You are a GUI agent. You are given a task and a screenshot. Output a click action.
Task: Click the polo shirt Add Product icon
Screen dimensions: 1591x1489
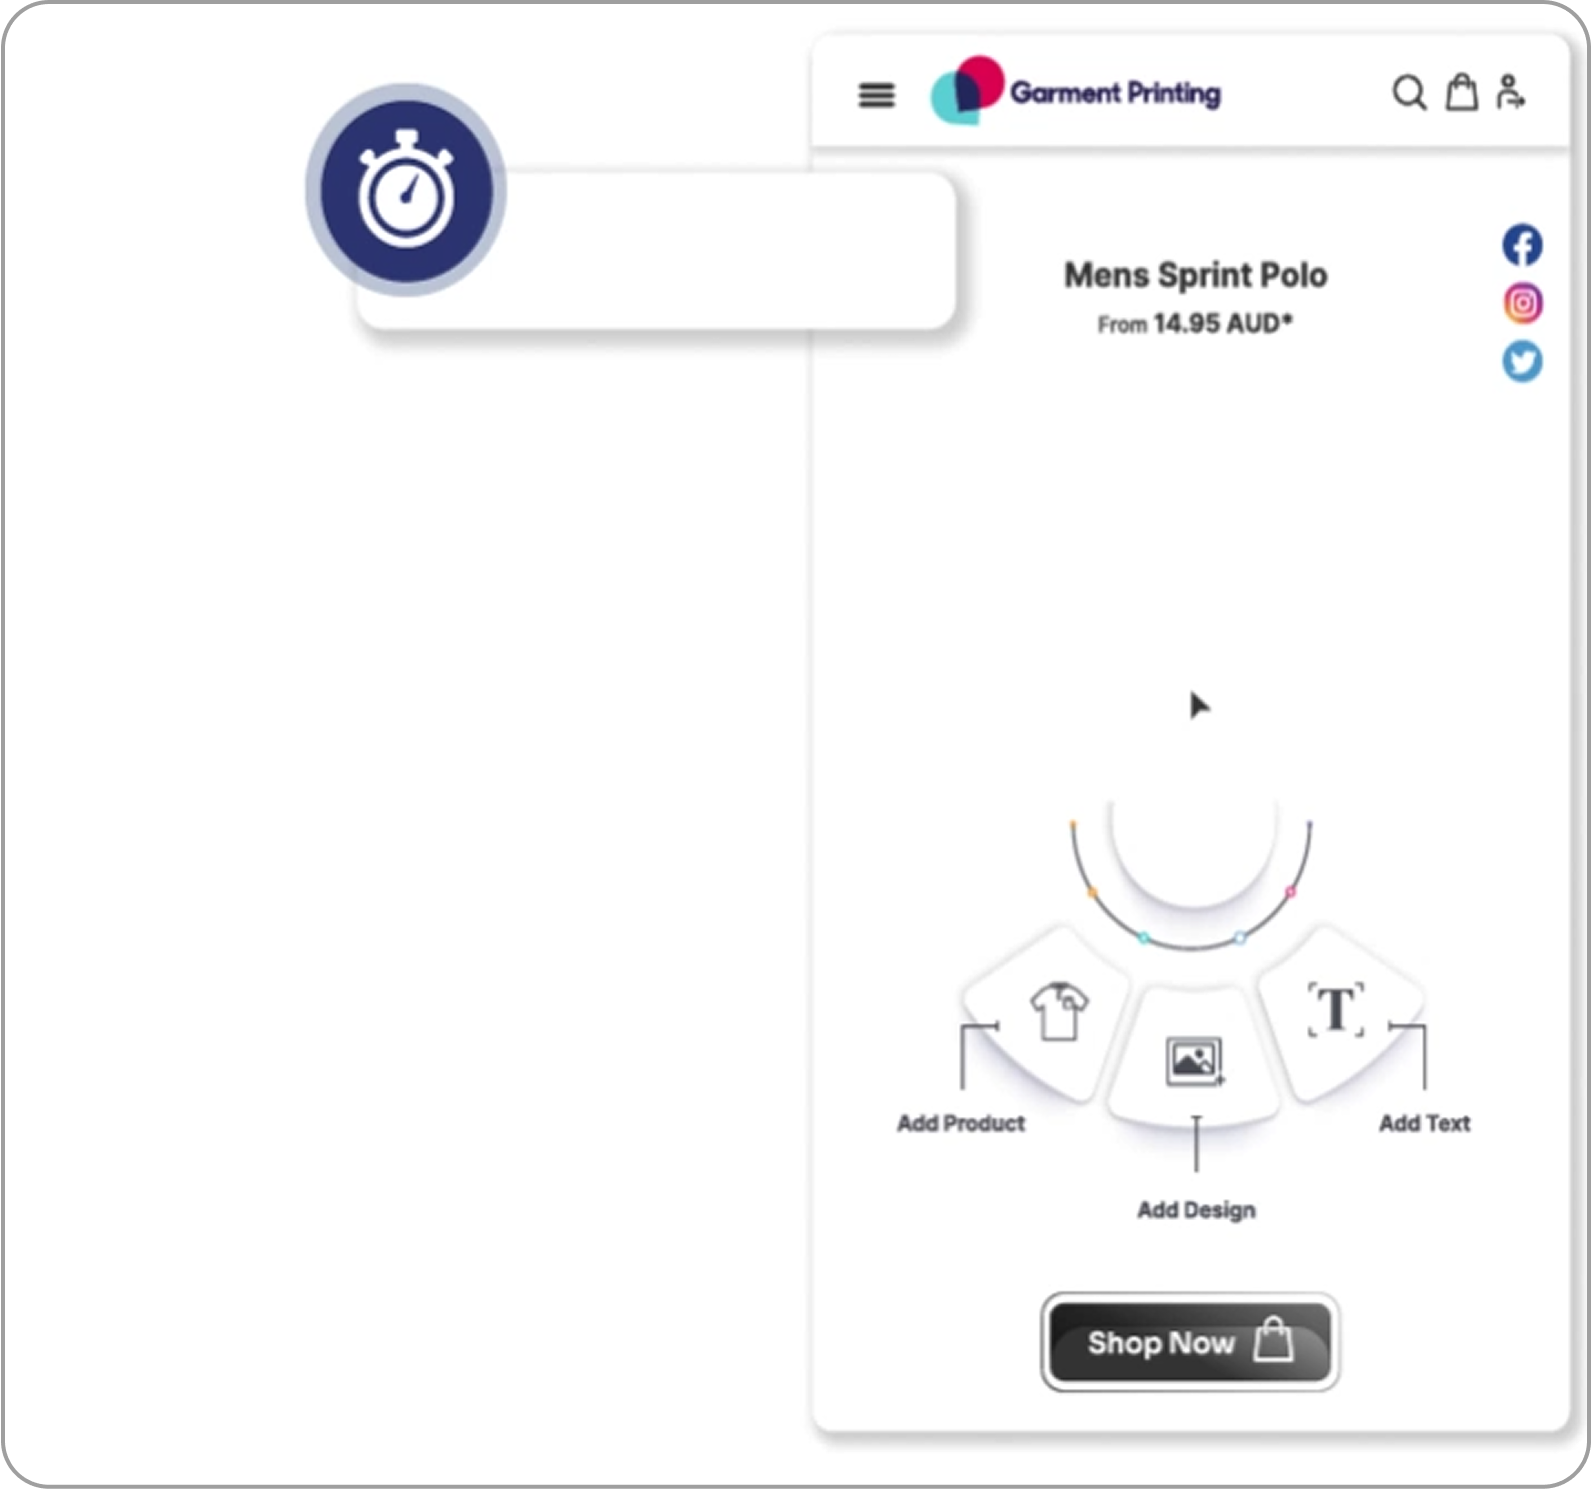click(1058, 1012)
